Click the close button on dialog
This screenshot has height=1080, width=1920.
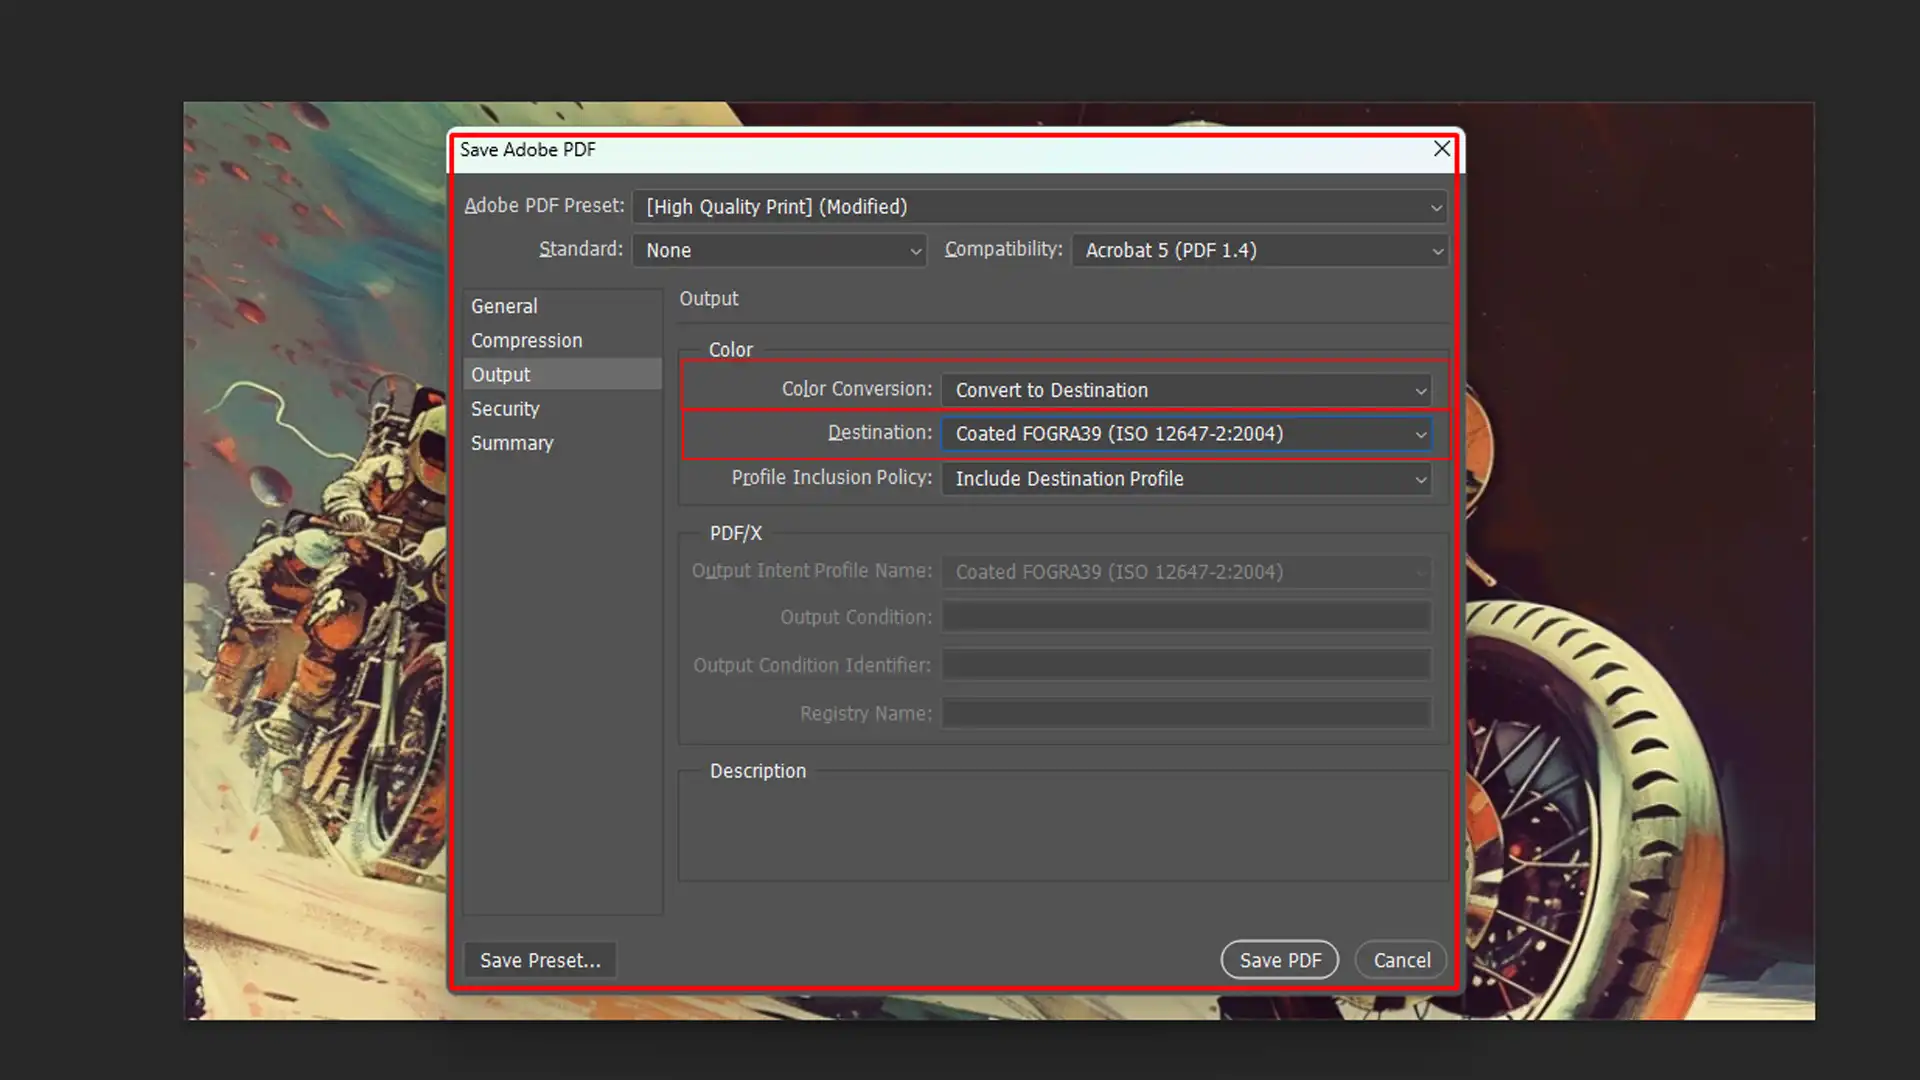1440,149
